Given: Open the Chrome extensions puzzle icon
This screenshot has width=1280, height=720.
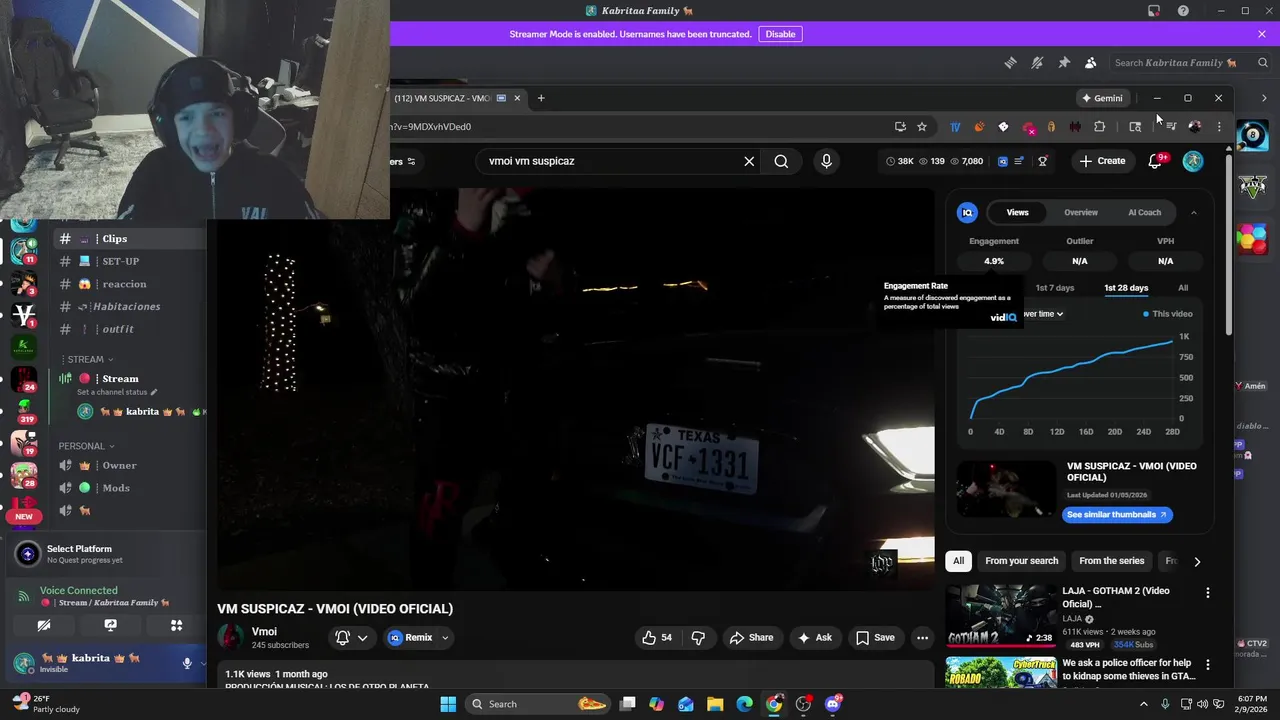Looking at the screenshot, I should coord(1099,127).
